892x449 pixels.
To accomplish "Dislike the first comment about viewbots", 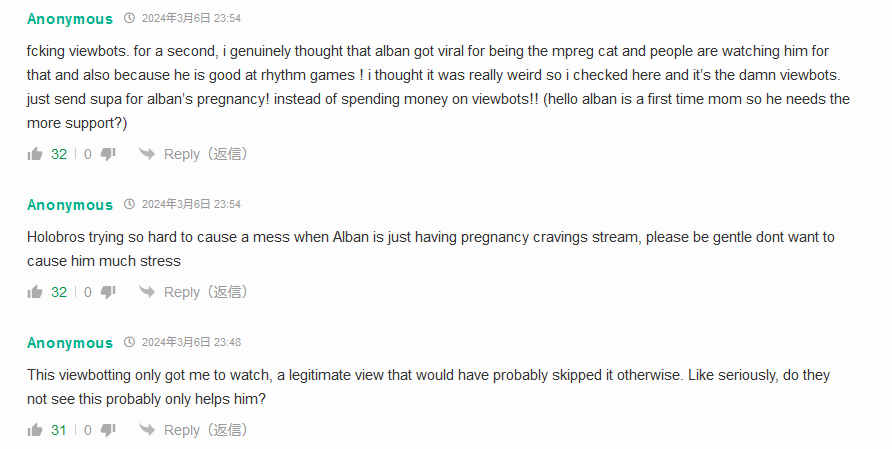I will tap(108, 154).
